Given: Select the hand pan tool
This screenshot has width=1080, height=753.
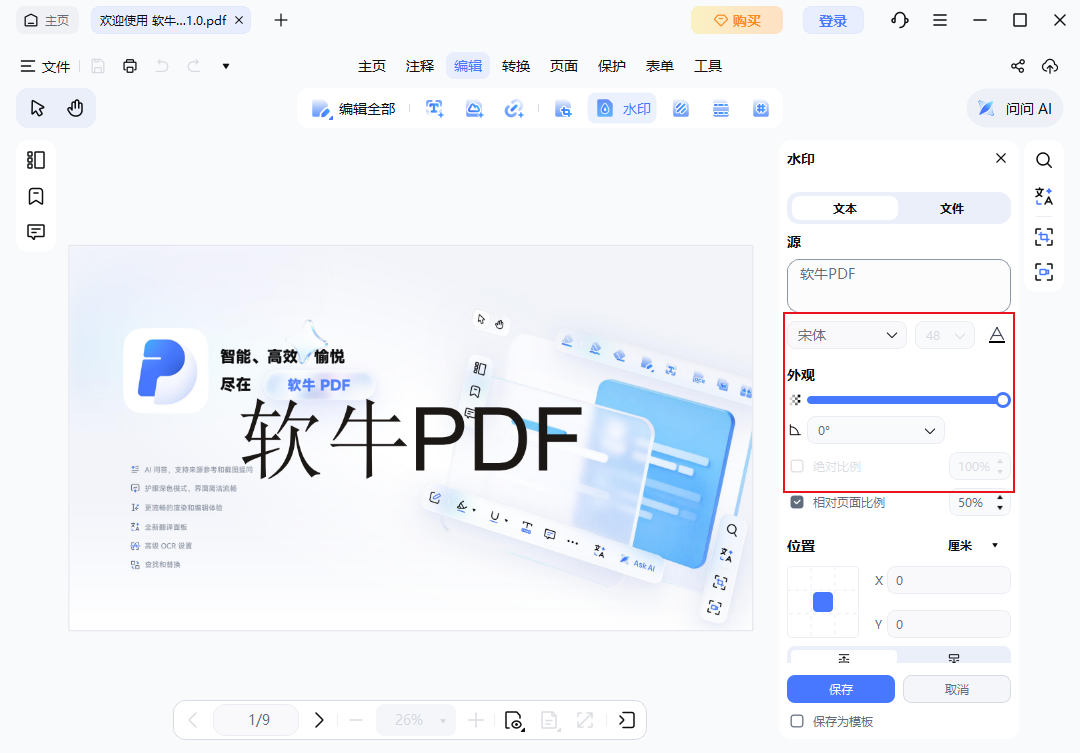Looking at the screenshot, I should coord(75,108).
